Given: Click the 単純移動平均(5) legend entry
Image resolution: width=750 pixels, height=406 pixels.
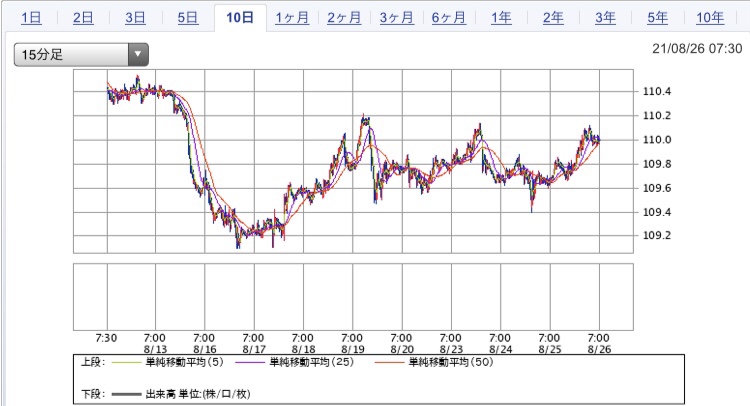Looking at the screenshot, I should (x=184, y=362).
